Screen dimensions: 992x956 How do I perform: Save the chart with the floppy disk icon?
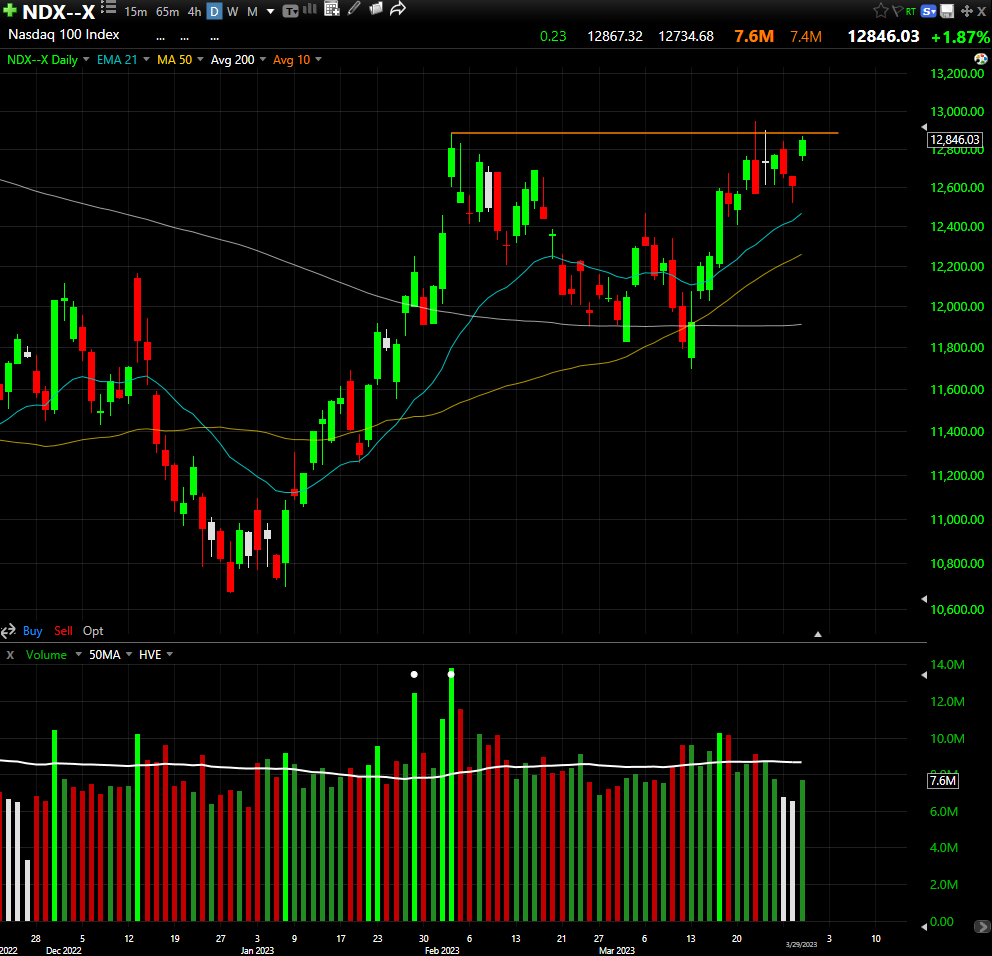947,11
